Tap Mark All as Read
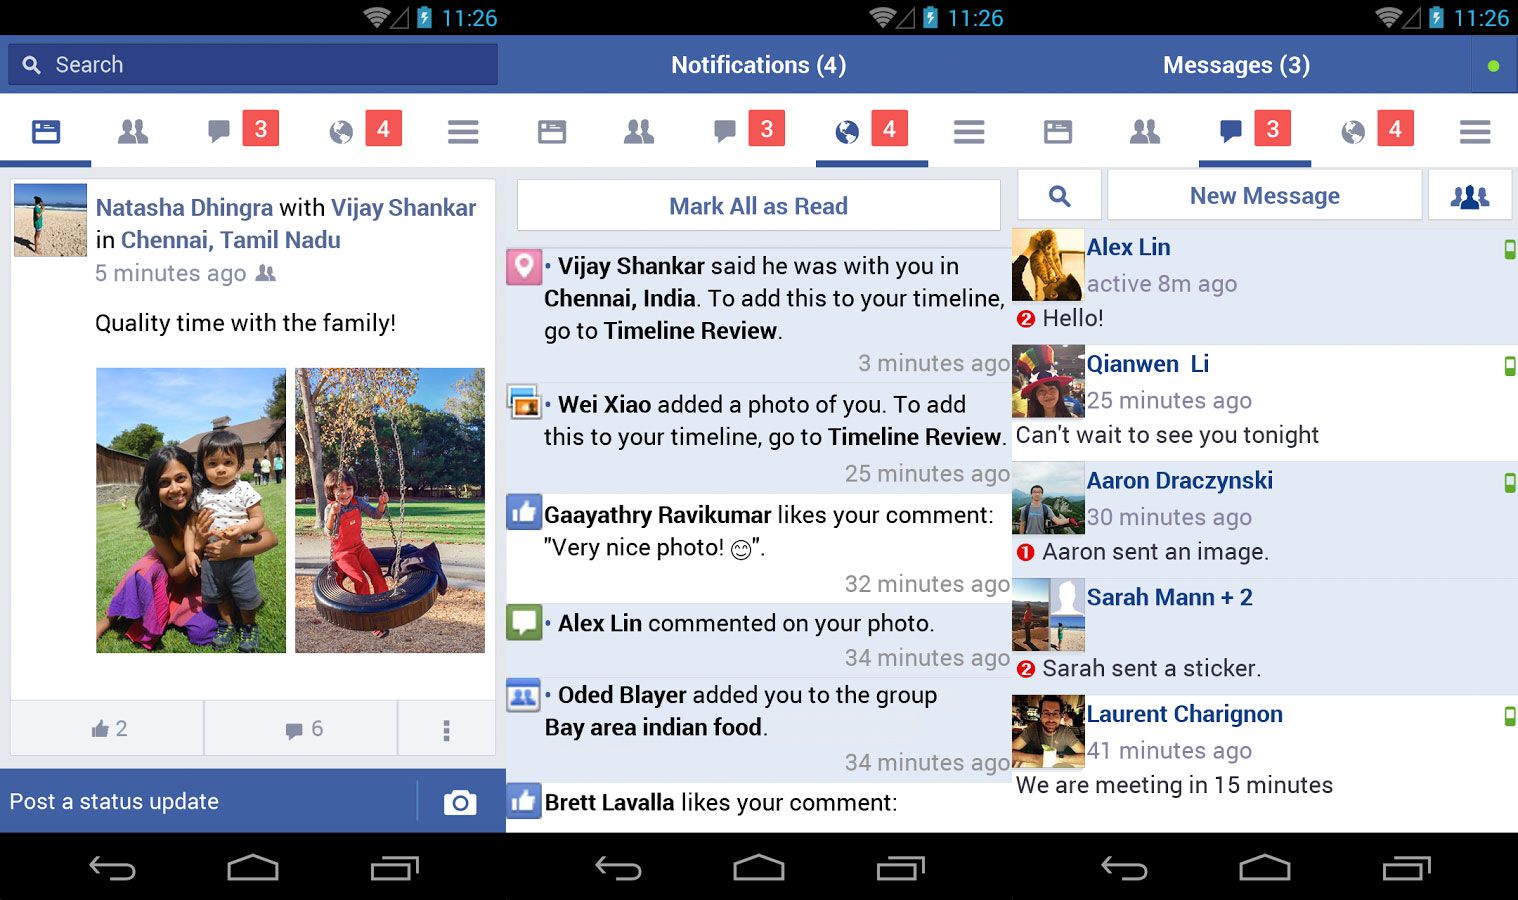Image resolution: width=1518 pixels, height=900 pixels. (758, 205)
